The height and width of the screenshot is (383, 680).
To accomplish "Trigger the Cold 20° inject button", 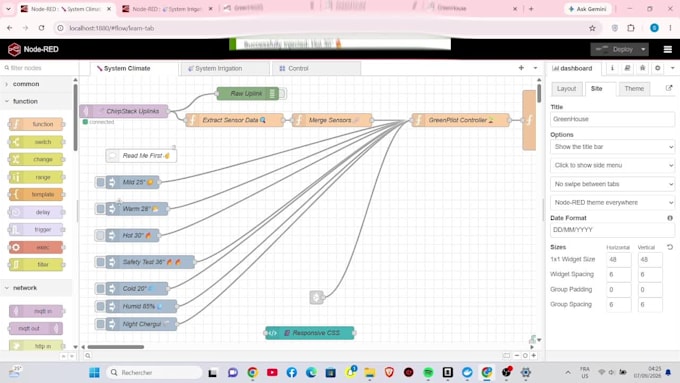I will coord(101,288).
